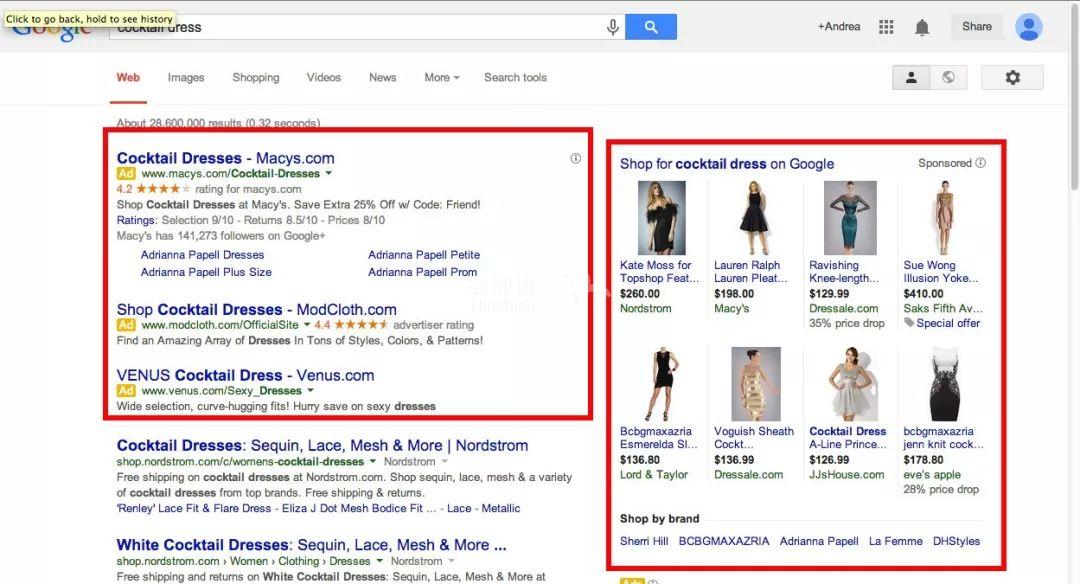This screenshot has width=1080, height=584.
Task: Click the Adrianna Papell brand link
Action: (x=819, y=541)
